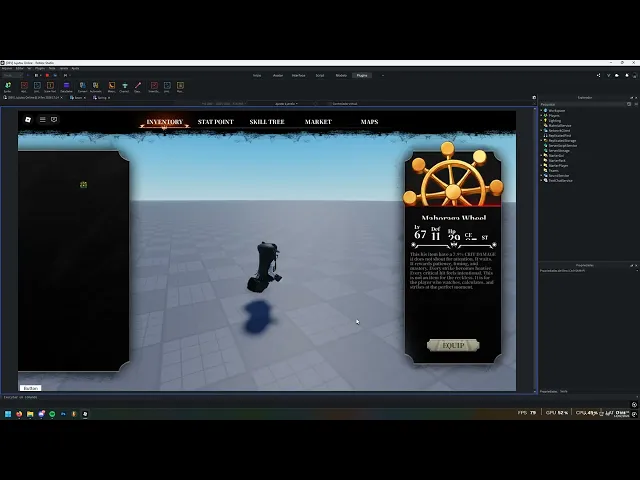
Task: Select the green item in inventory panel
Action: (x=83, y=185)
